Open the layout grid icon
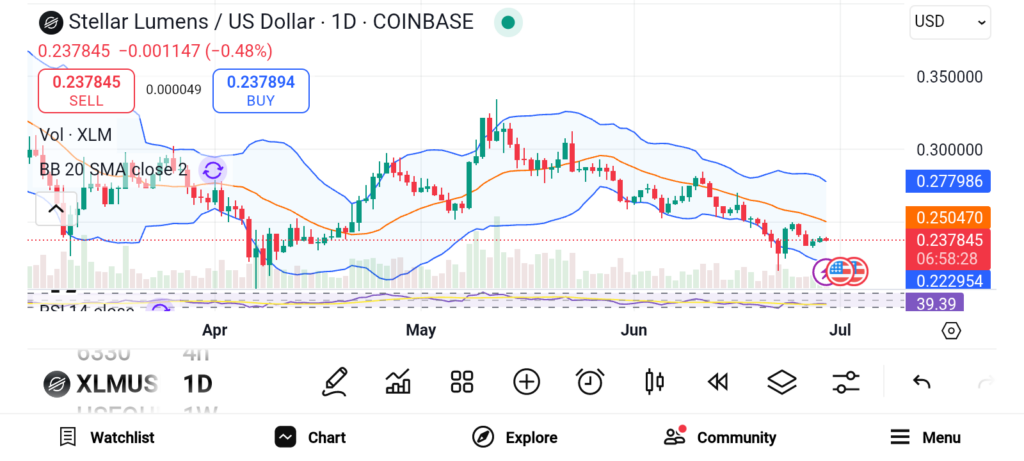 point(462,382)
